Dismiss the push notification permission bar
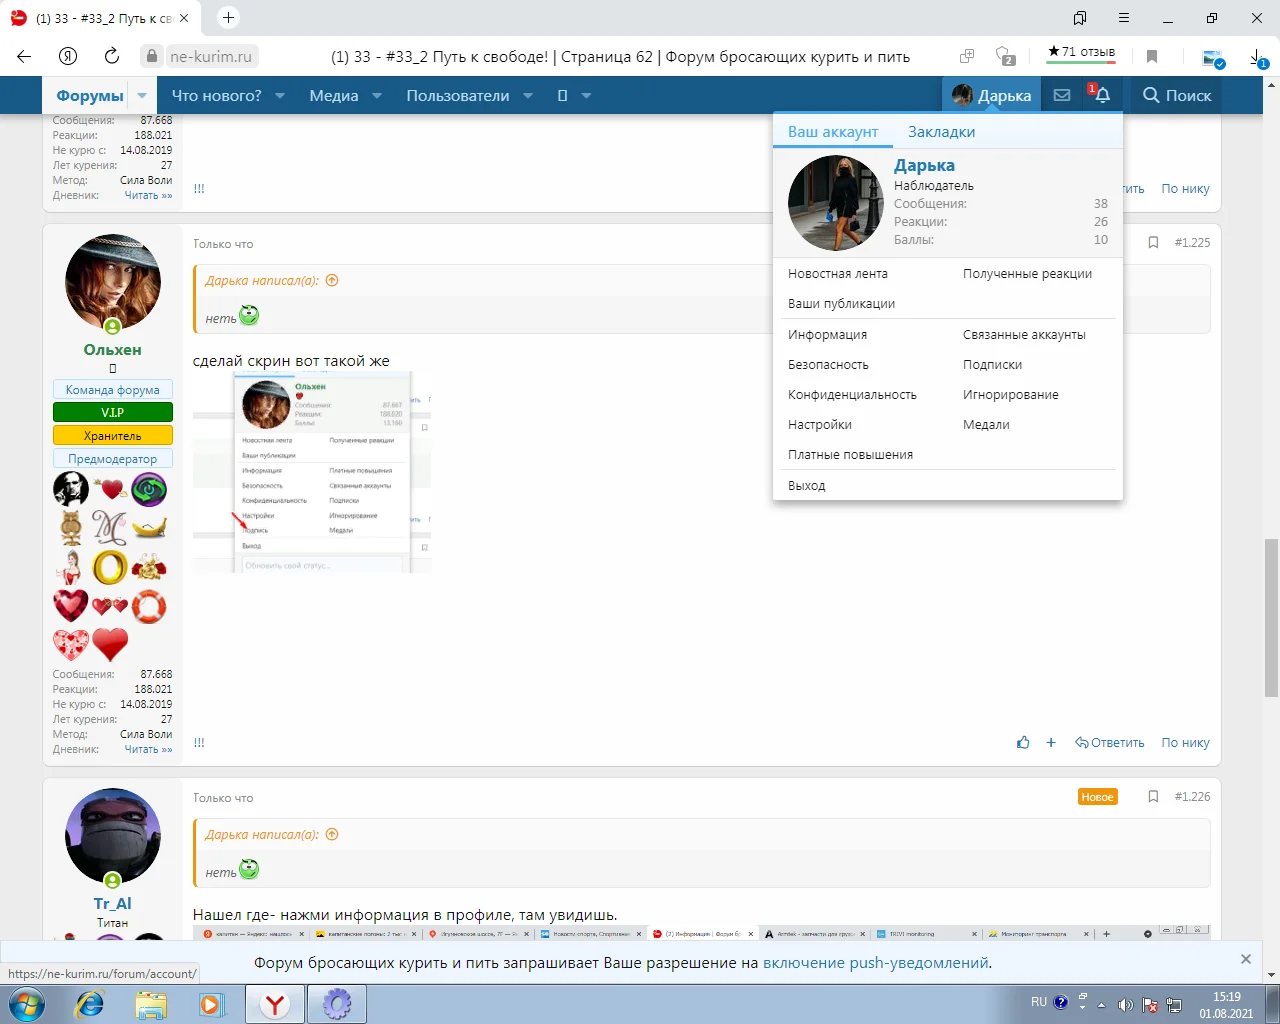 coord(1246,959)
